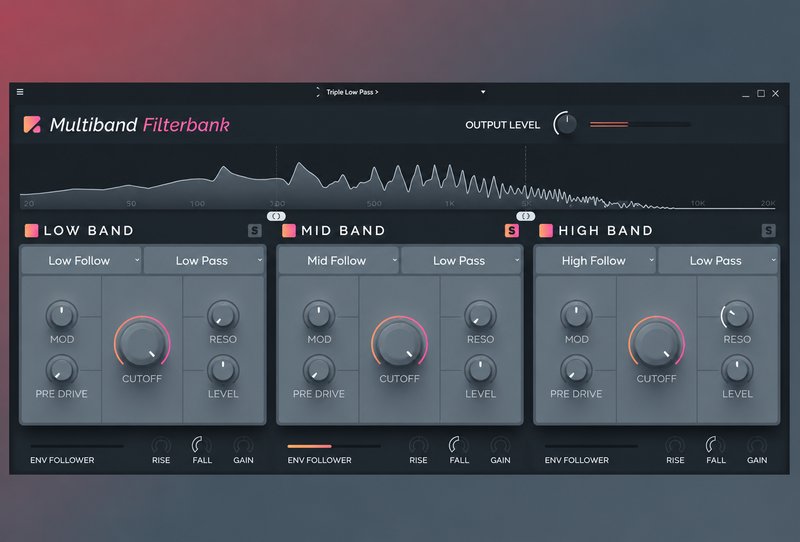
Task: Click the Mid Band envelope RISE knob
Action: (418, 445)
